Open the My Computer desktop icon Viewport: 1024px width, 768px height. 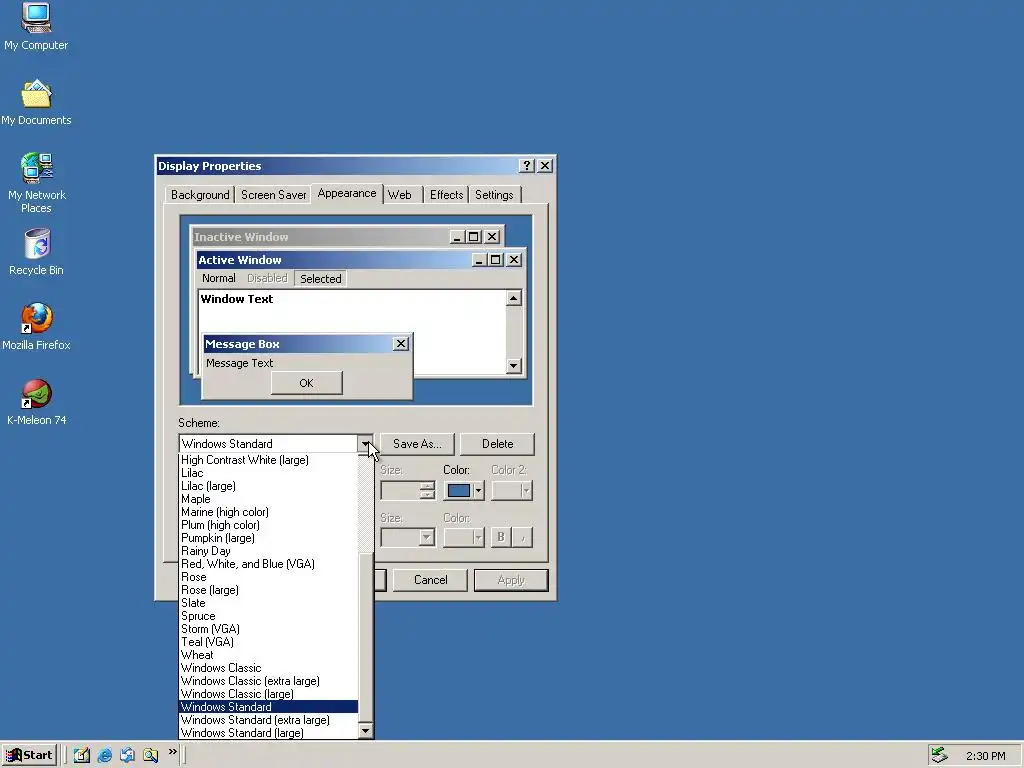(36, 26)
